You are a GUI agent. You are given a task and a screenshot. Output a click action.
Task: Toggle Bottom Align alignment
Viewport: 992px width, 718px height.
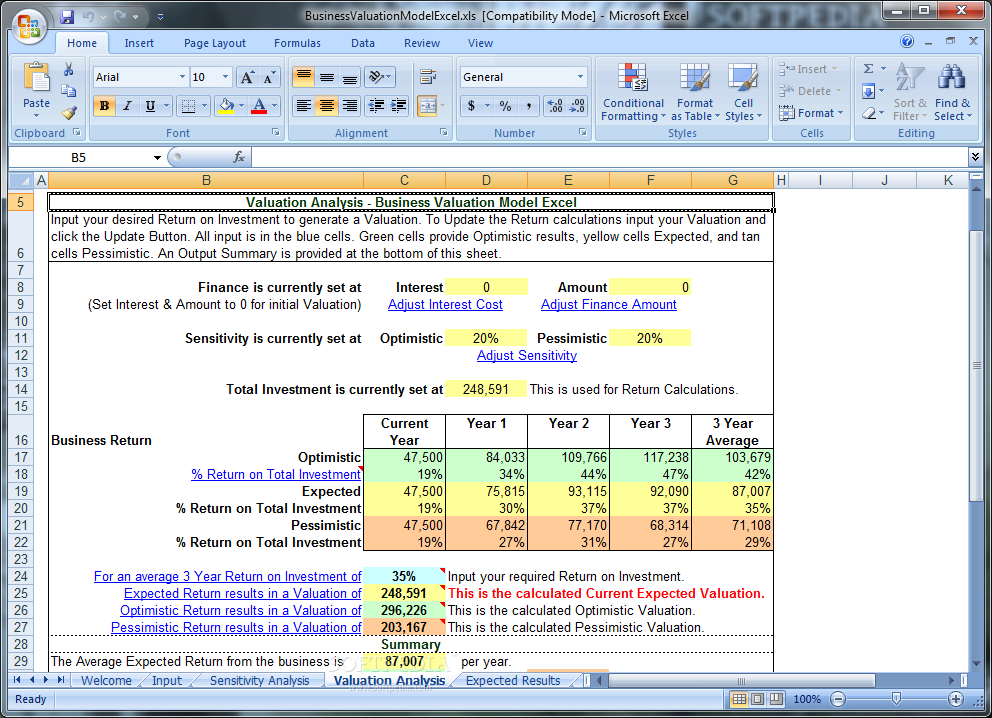tap(349, 77)
